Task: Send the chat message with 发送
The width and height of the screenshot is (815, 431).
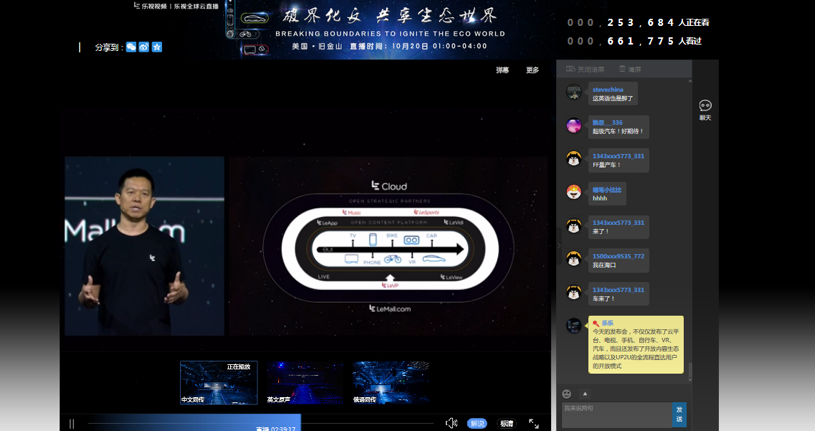Action: click(679, 414)
